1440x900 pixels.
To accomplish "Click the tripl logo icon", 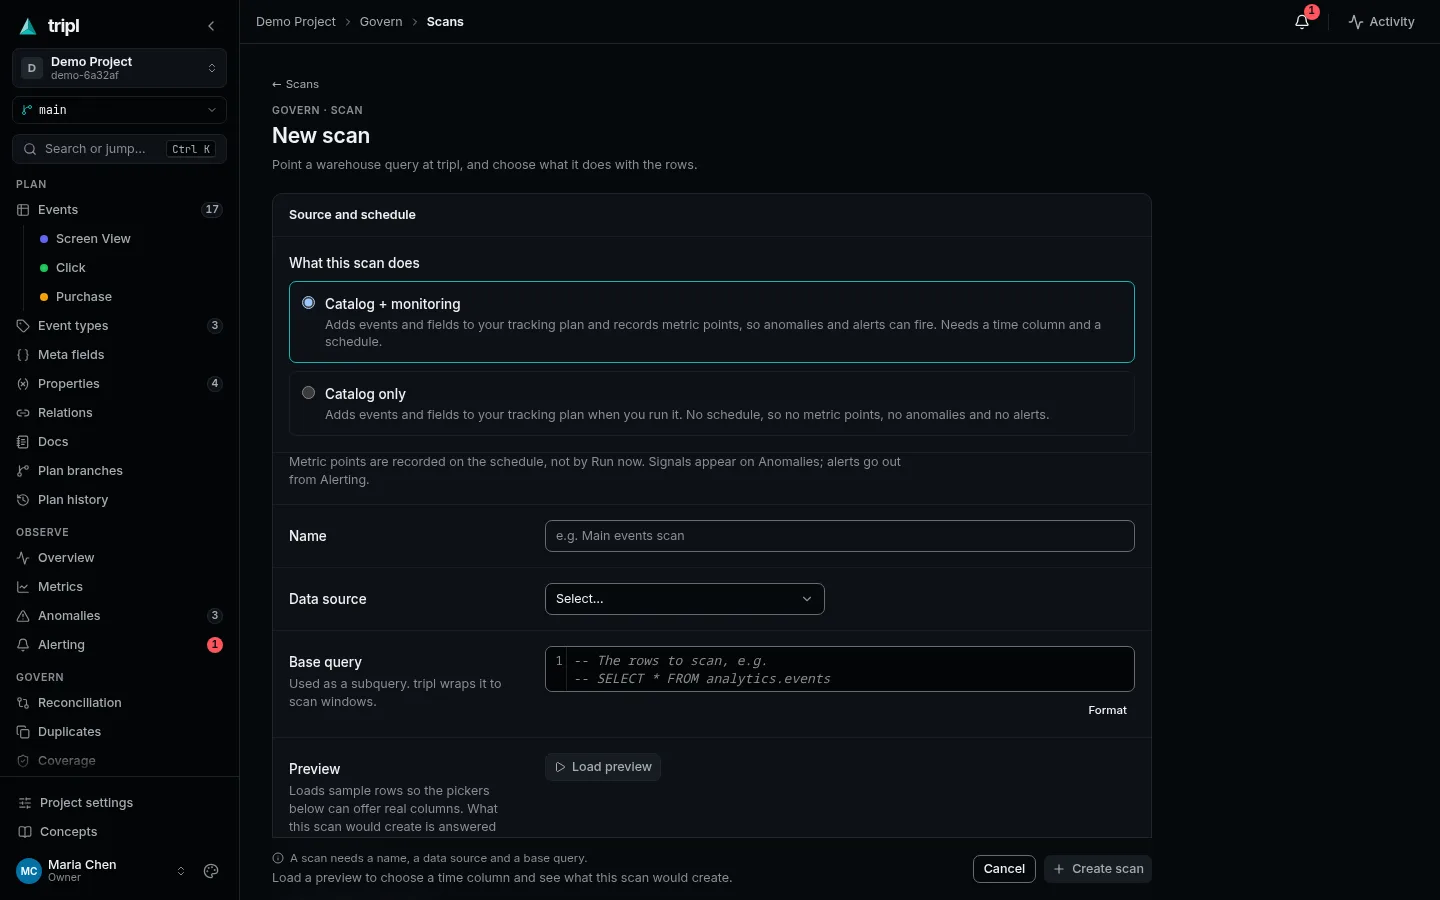I will pos(28,27).
